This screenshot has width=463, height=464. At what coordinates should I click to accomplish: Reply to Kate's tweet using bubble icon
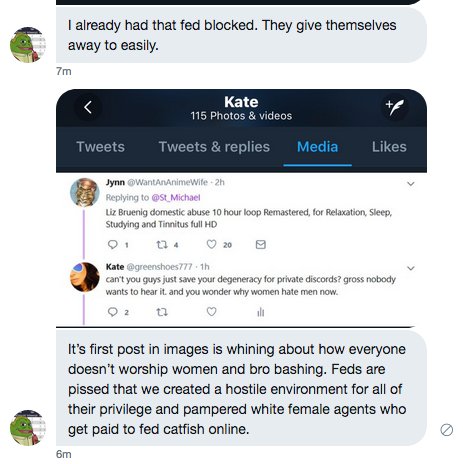113,312
